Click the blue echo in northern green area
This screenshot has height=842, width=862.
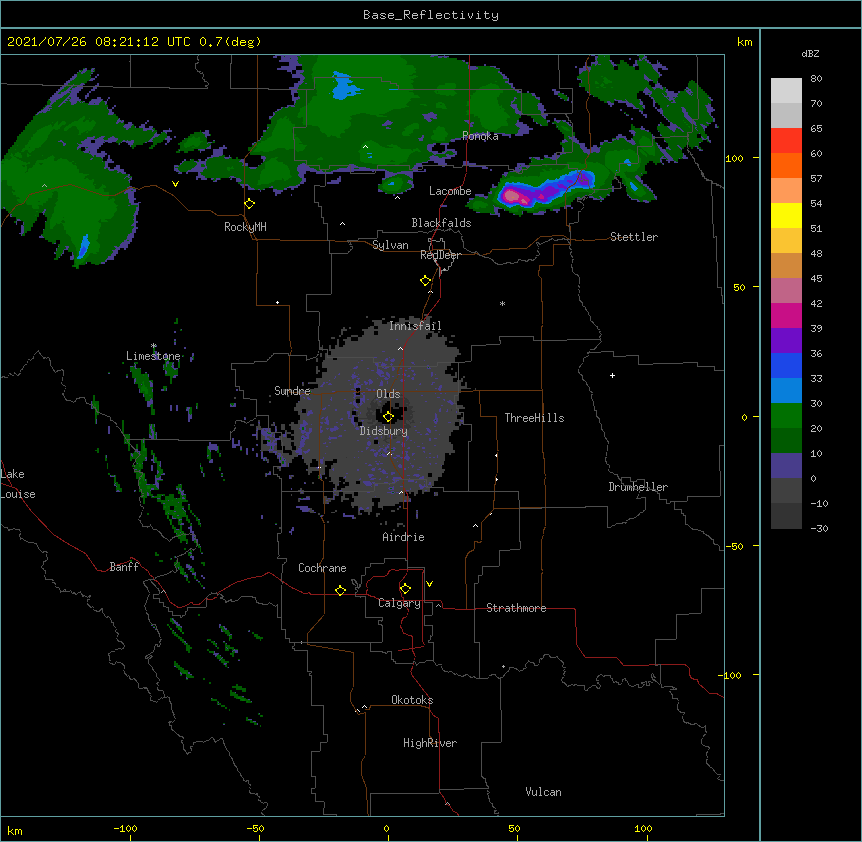pos(344,87)
